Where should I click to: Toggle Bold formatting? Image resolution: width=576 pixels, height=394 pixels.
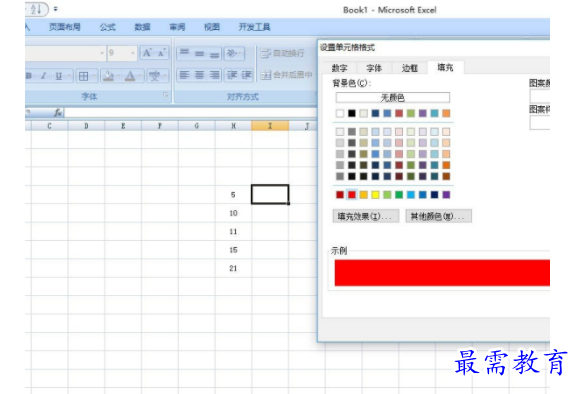point(29,76)
